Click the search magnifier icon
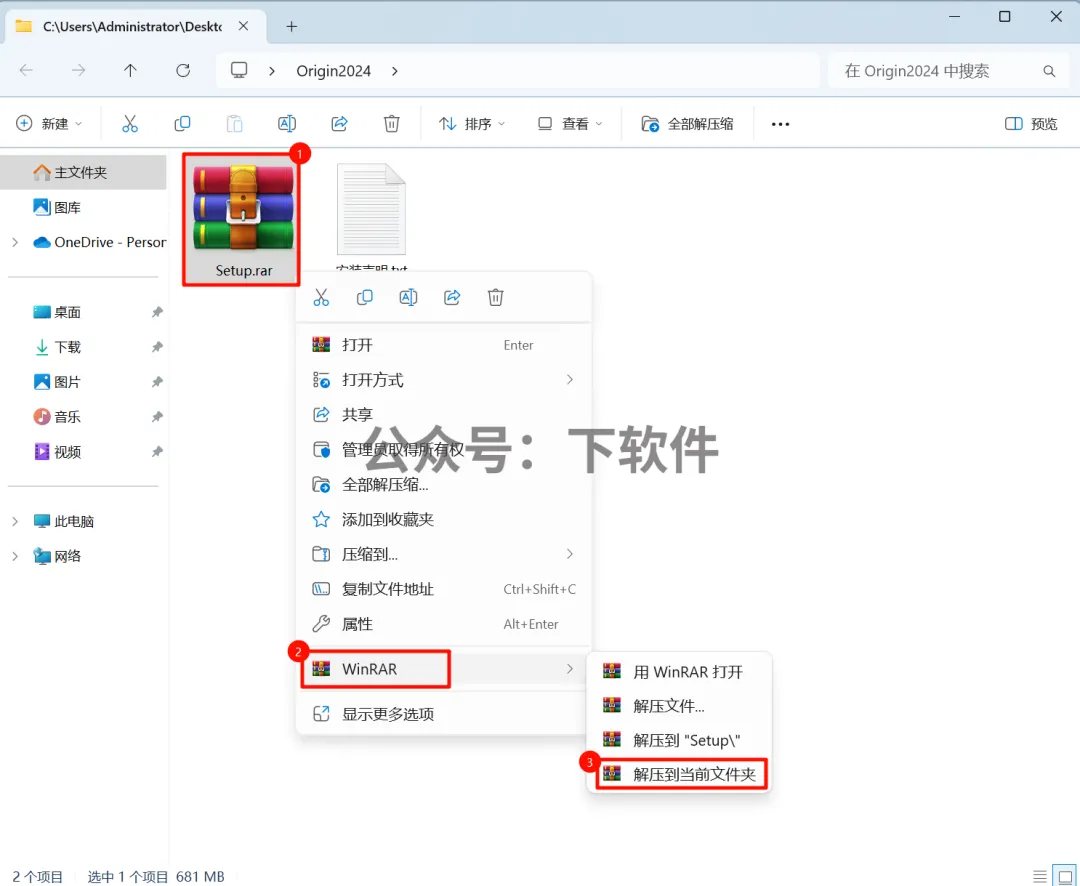The image size is (1080, 886). tap(1049, 71)
